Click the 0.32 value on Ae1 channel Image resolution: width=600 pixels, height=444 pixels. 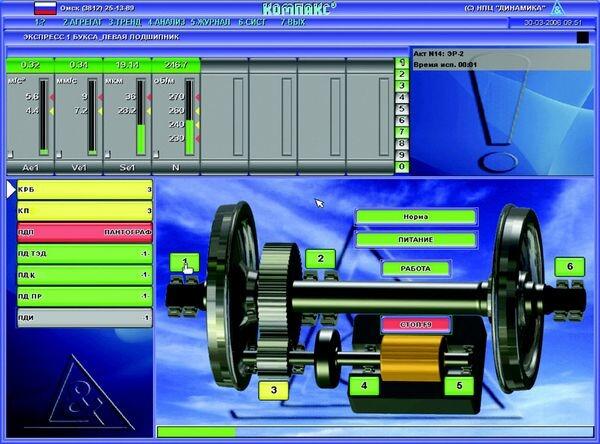(30, 65)
